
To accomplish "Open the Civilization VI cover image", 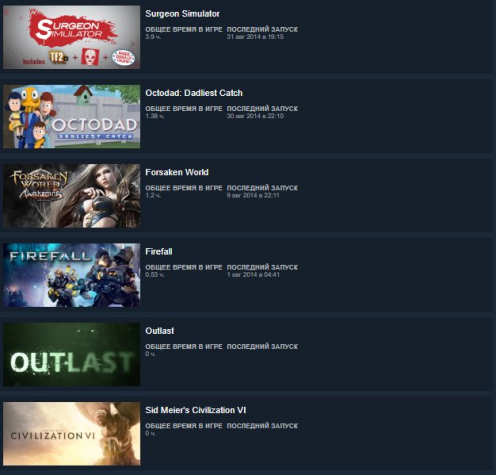I will coord(72,434).
